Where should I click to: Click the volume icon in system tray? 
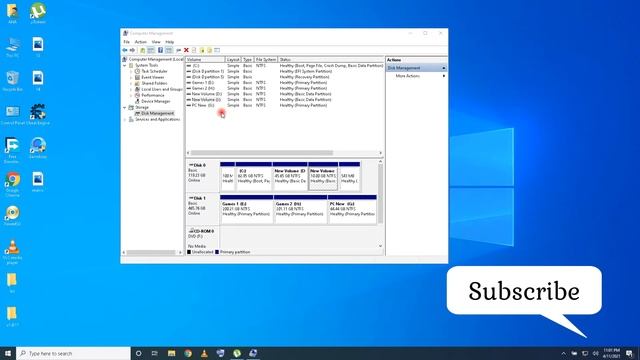click(x=596, y=353)
